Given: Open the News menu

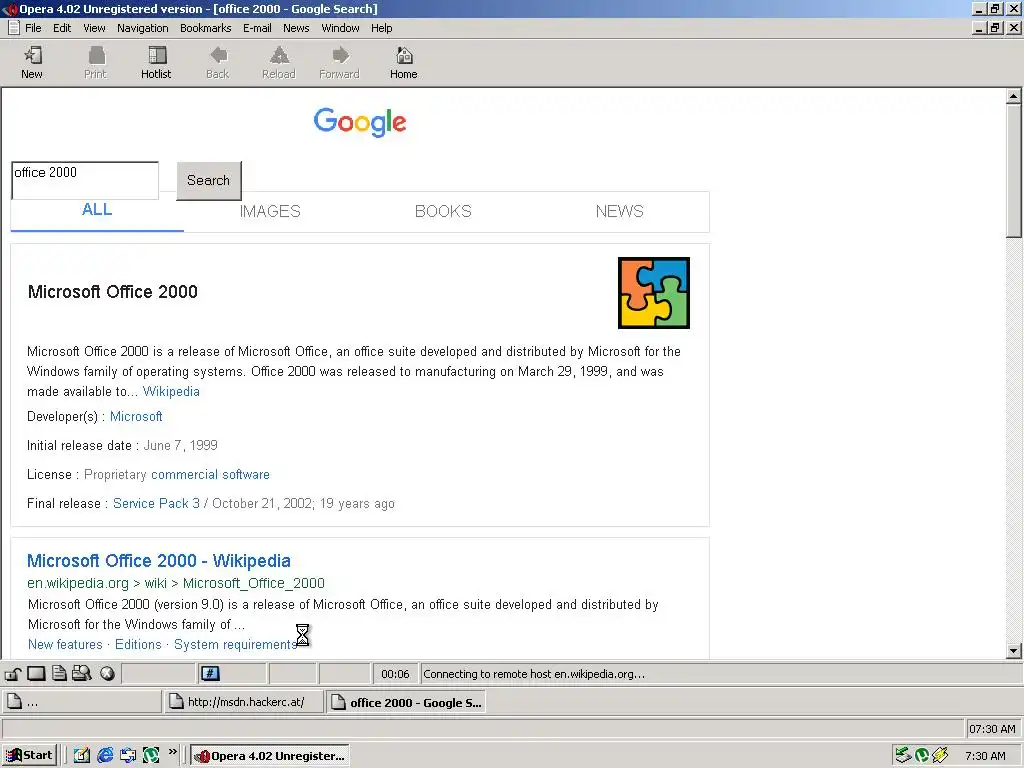Looking at the screenshot, I should [x=296, y=28].
